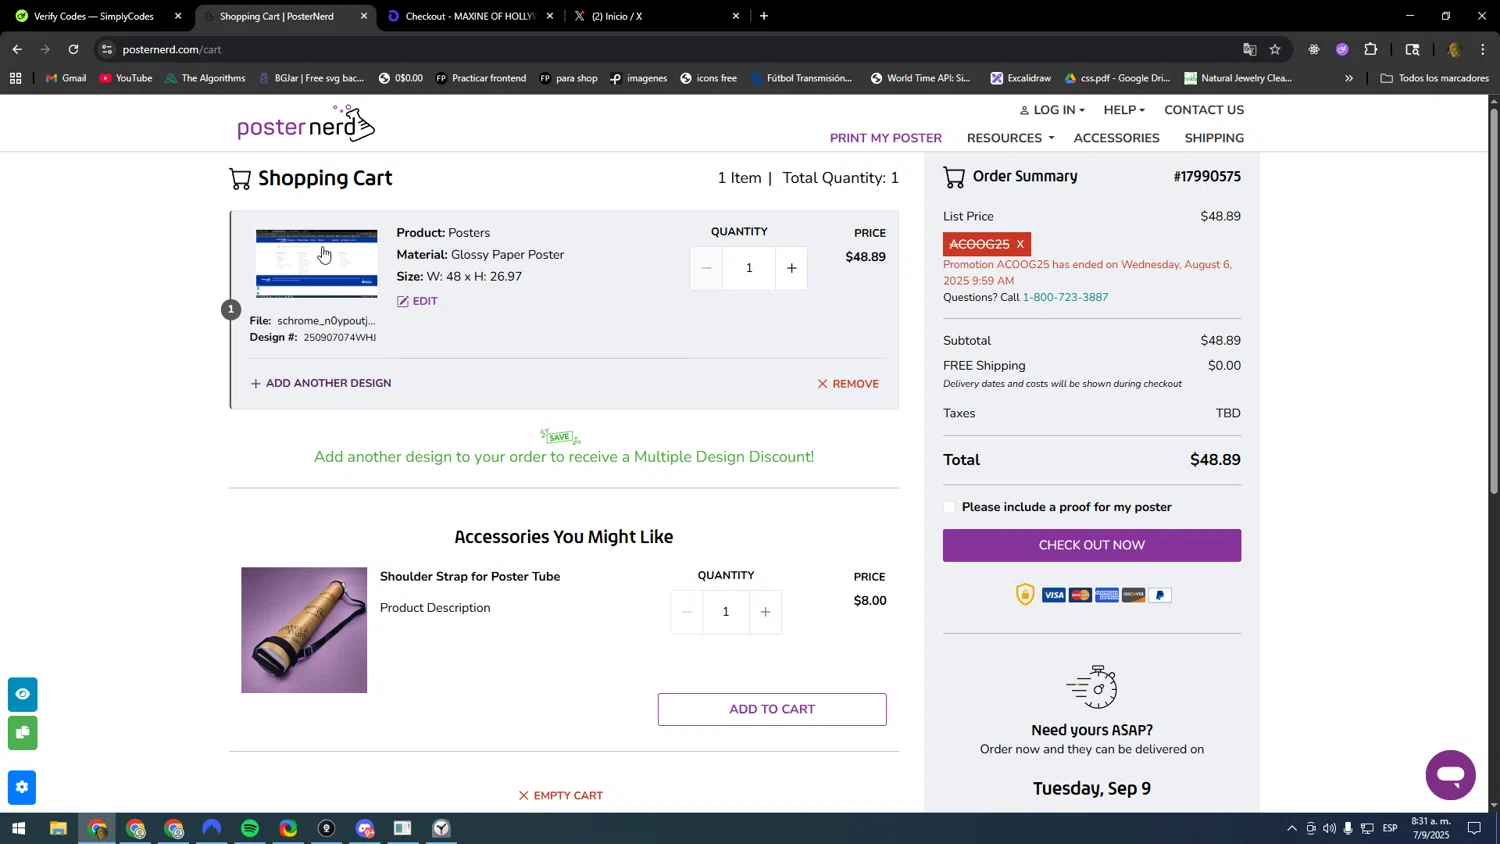Click ADD TO CART for Shoulder Strap

pos(771,709)
